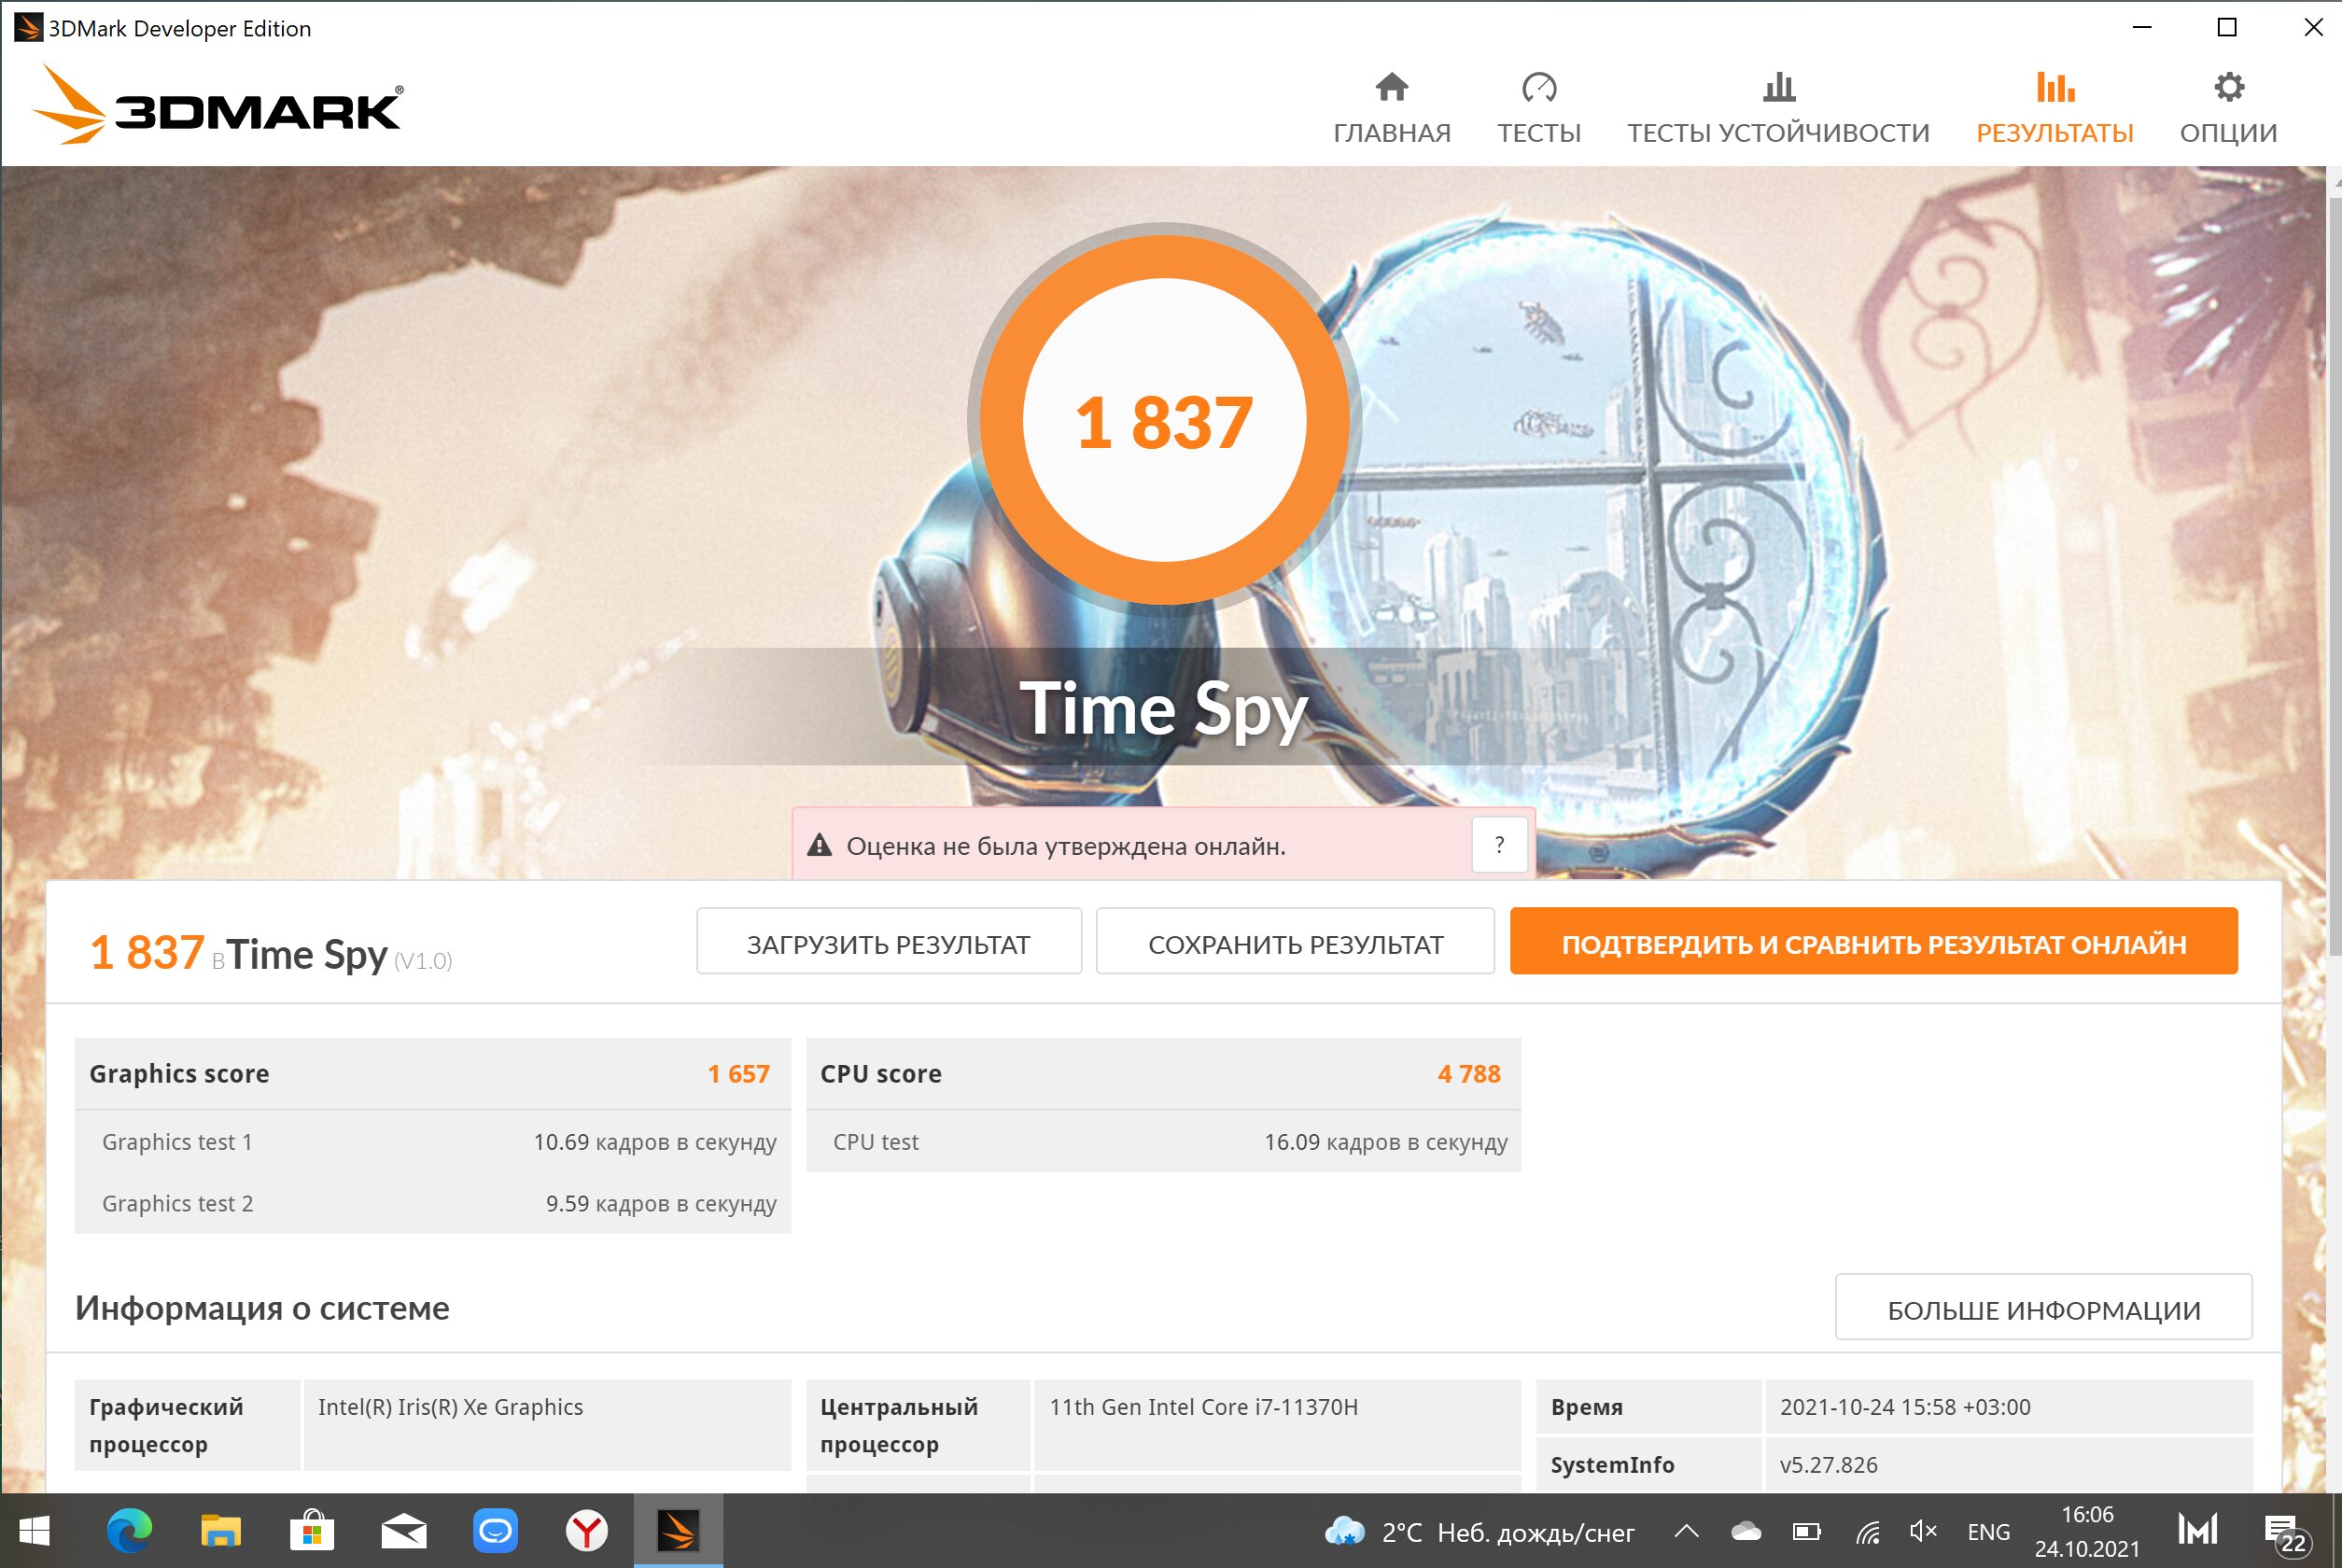
Task: Toggle muted volume speaker icon
Action: pos(1922,1531)
